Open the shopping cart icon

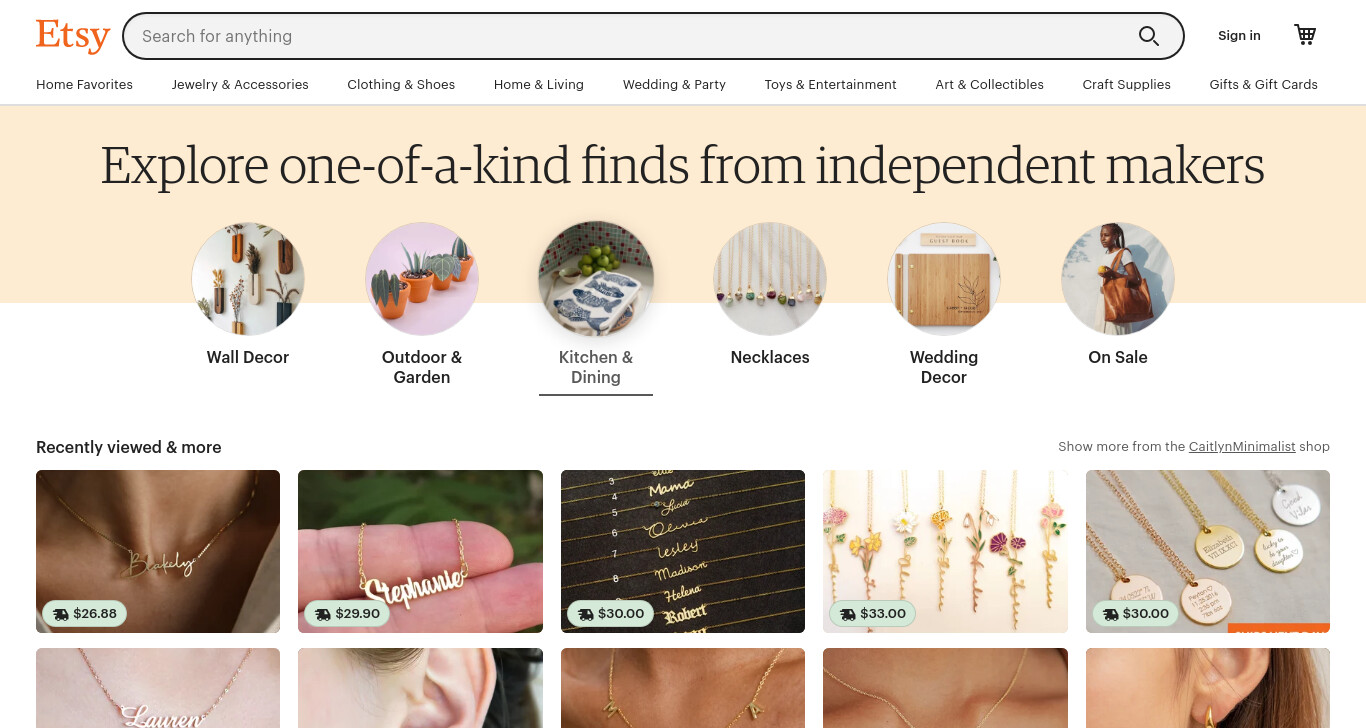click(1305, 35)
